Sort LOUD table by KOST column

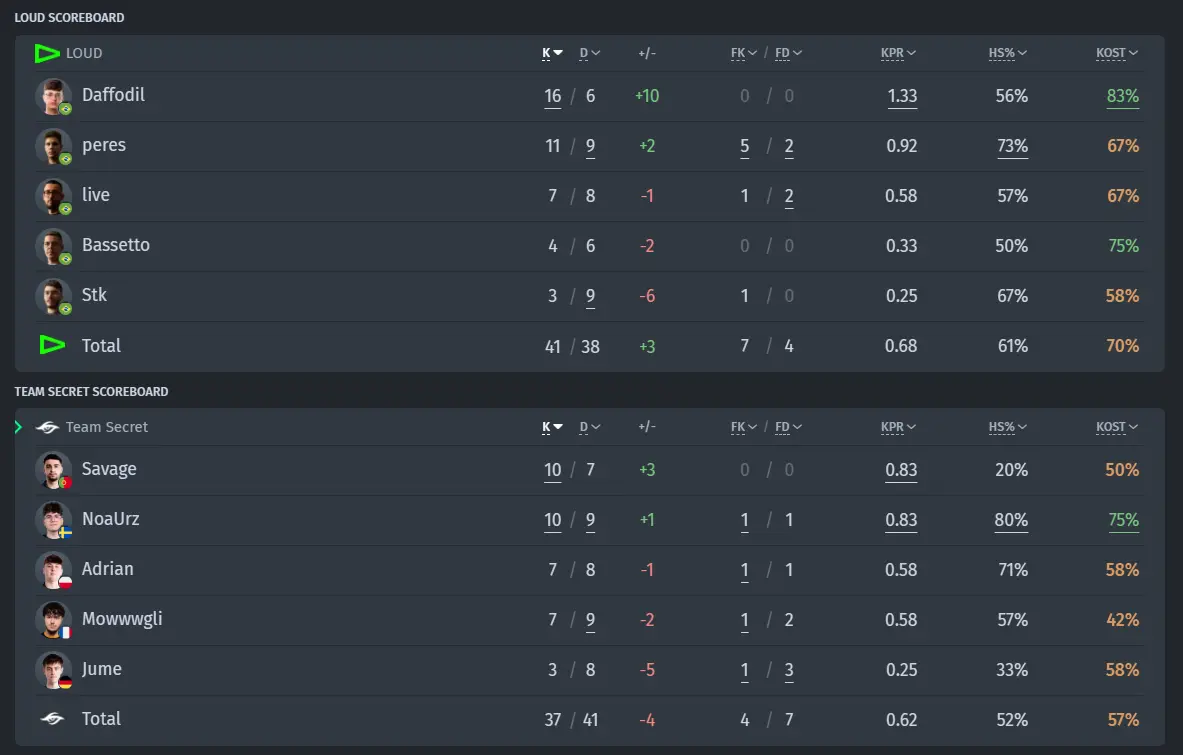point(1117,54)
